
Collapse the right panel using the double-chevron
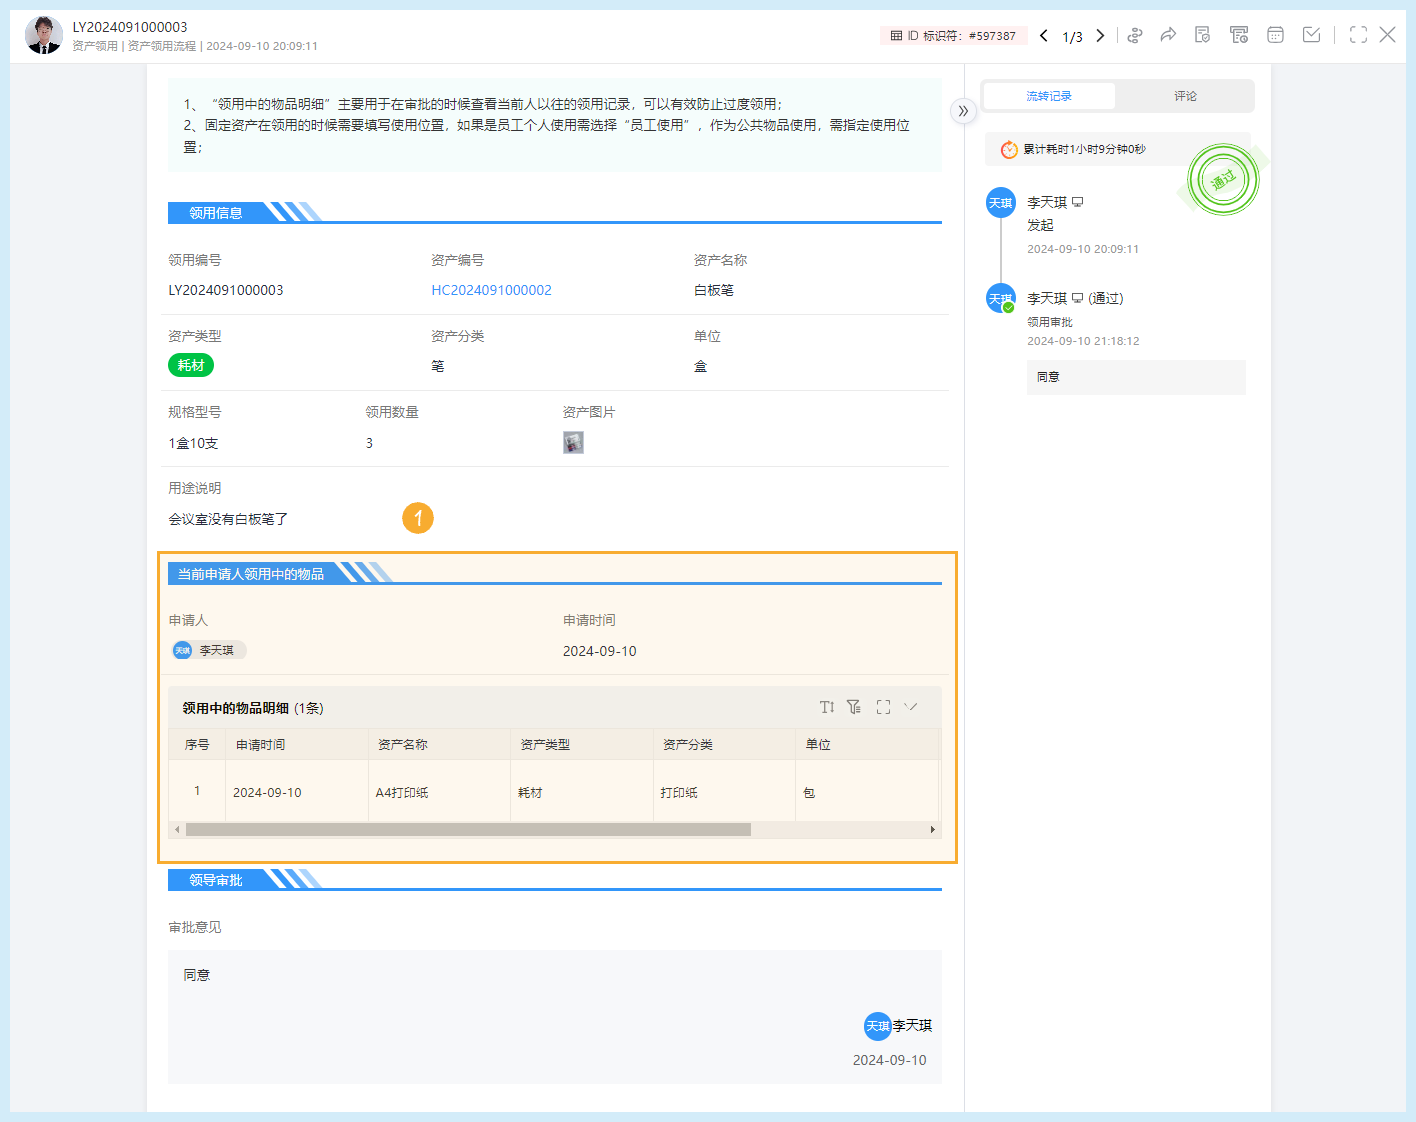[x=962, y=111]
